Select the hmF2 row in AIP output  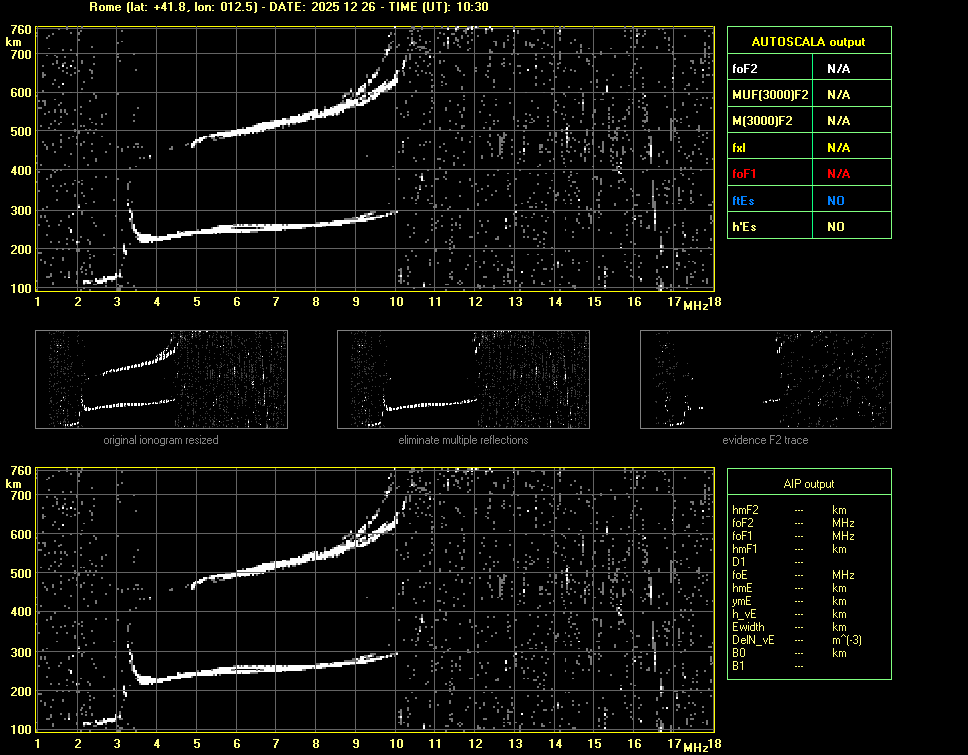pos(746,510)
